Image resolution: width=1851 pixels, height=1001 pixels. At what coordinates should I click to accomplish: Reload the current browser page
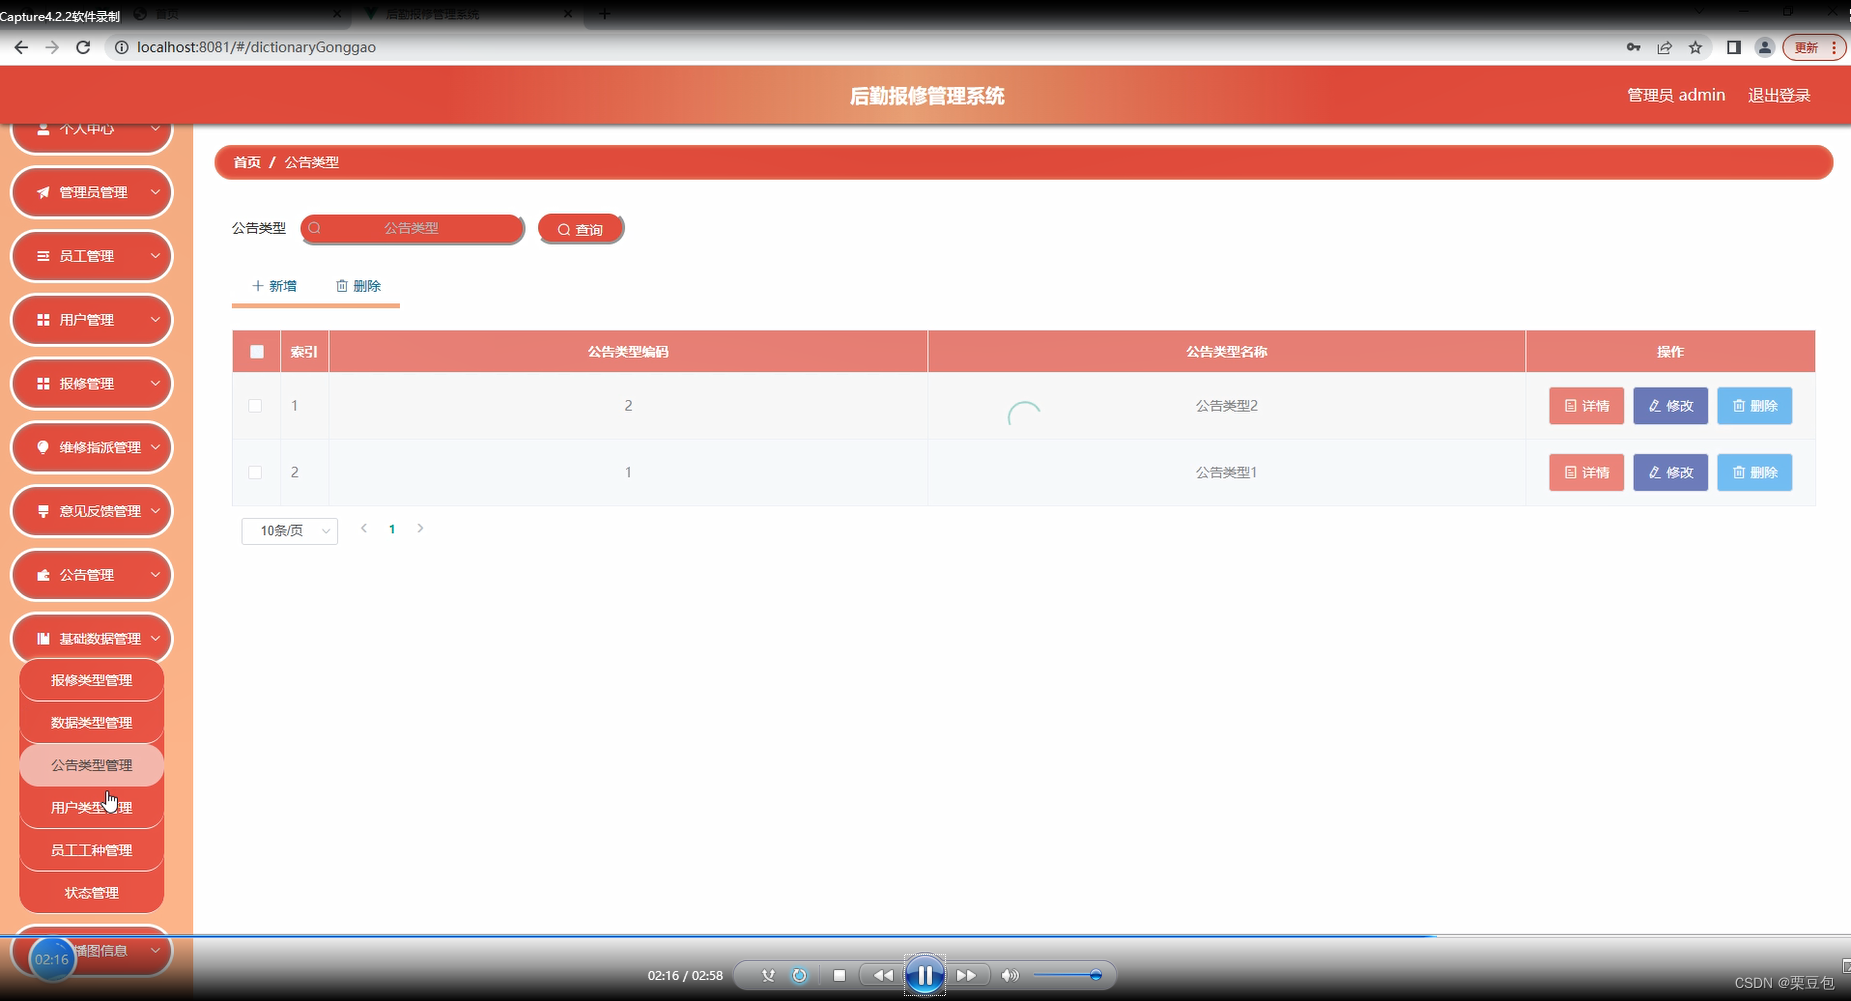tap(83, 47)
